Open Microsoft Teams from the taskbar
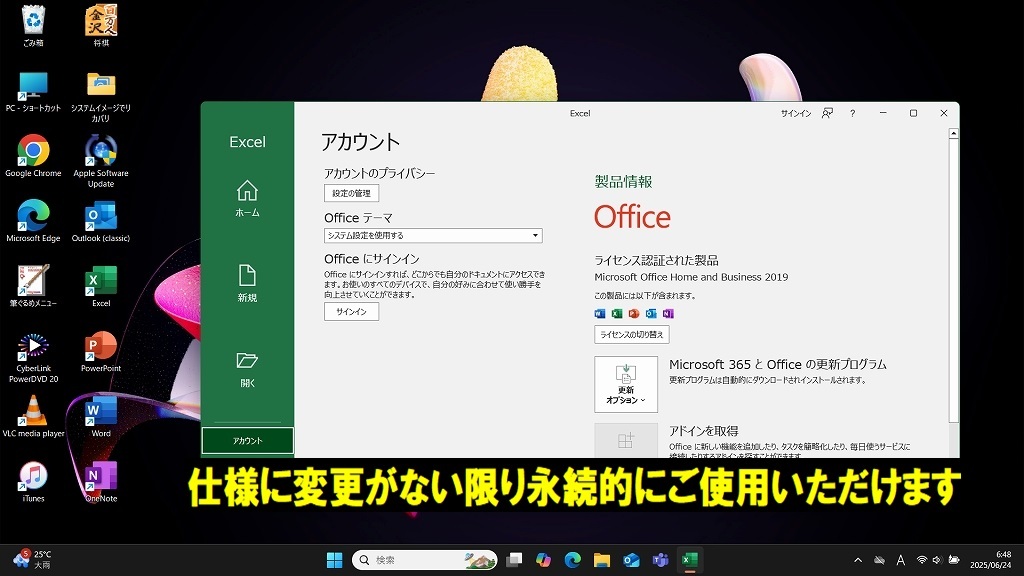The height and width of the screenshot is (576, 1024). 661,560
